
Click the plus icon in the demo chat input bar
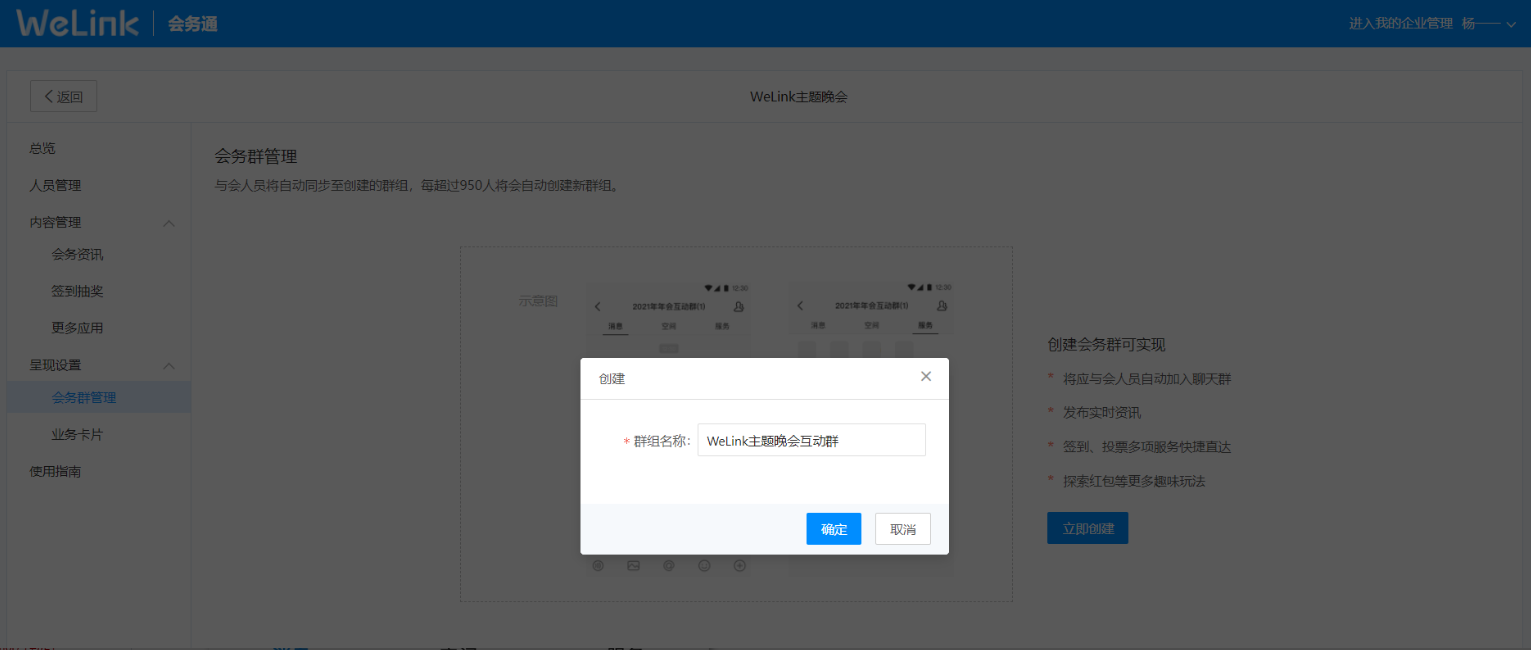[x=739, y=565]
